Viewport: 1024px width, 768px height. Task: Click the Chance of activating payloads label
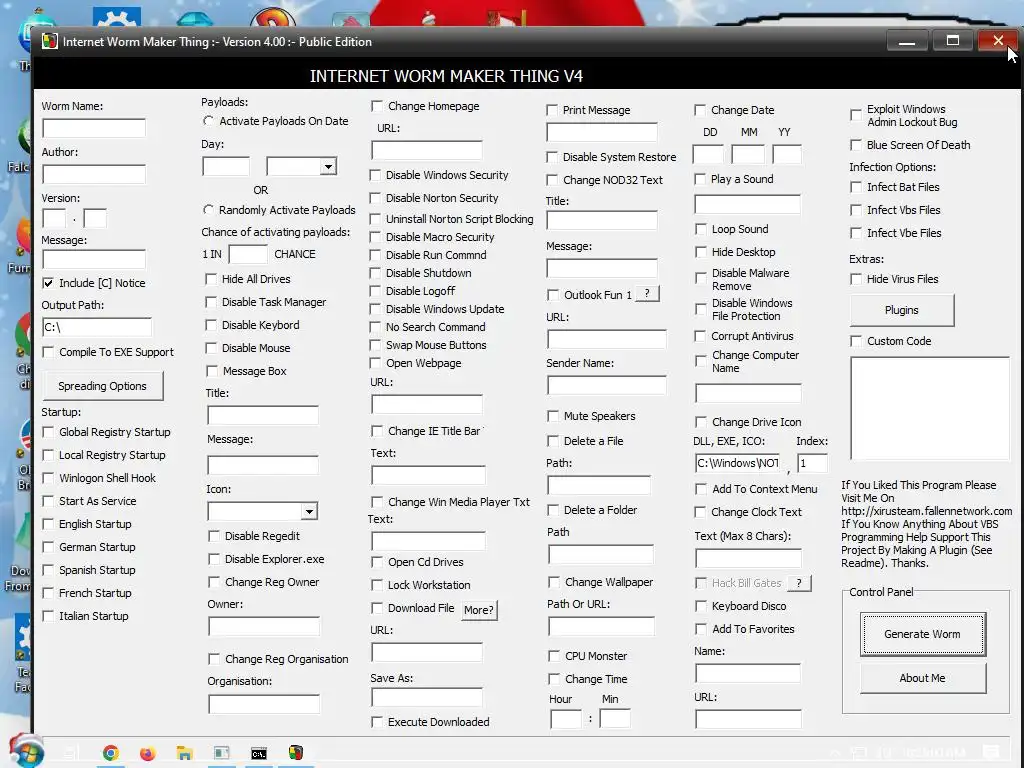coord(276,232)
